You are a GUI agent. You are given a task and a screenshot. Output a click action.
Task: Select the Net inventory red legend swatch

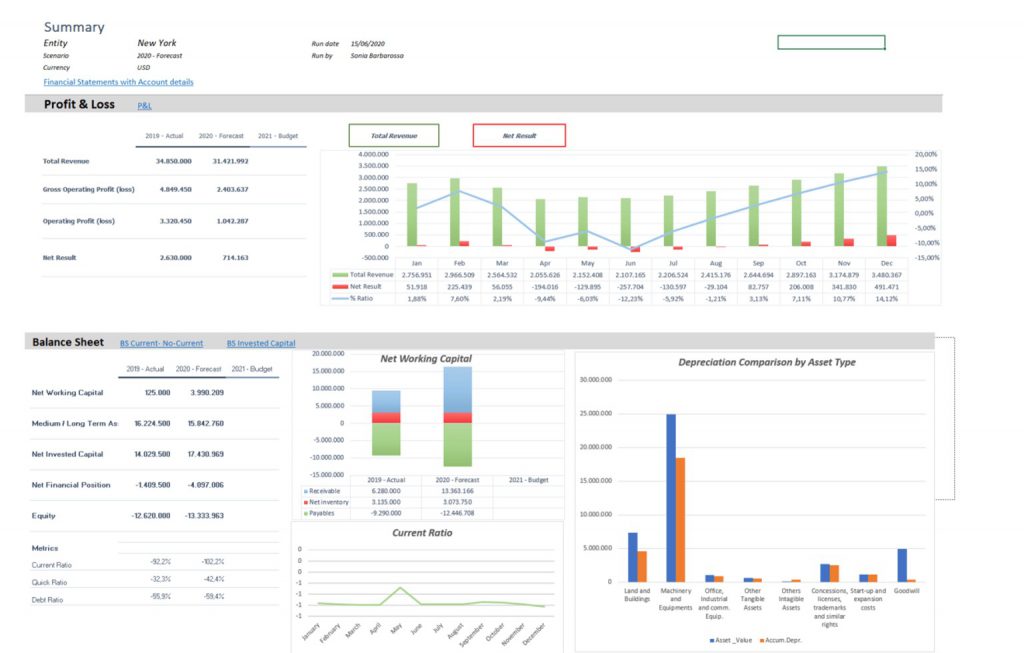pos(306,502)
